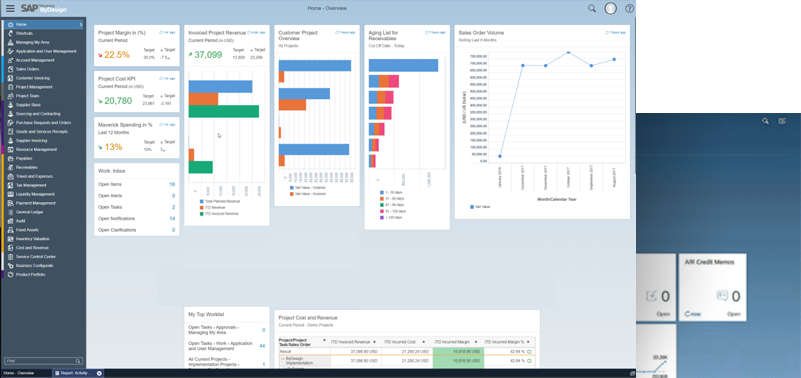
Task: Click the Home icon in sidebar
Action: pyautogui.click(x=10, y=25)
